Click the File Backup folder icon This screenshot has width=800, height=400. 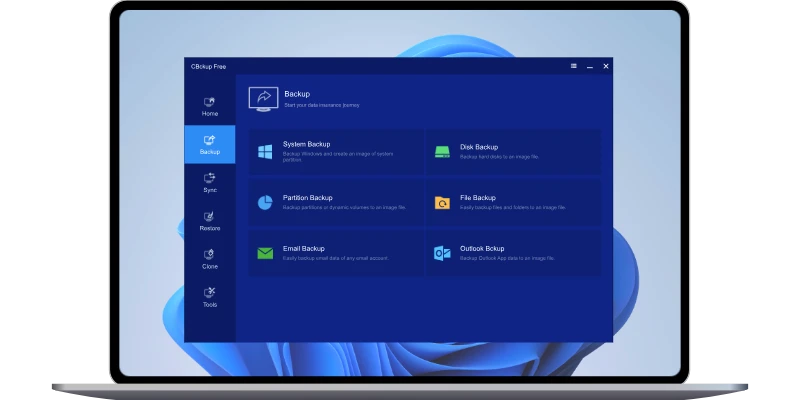coord(443,203)
